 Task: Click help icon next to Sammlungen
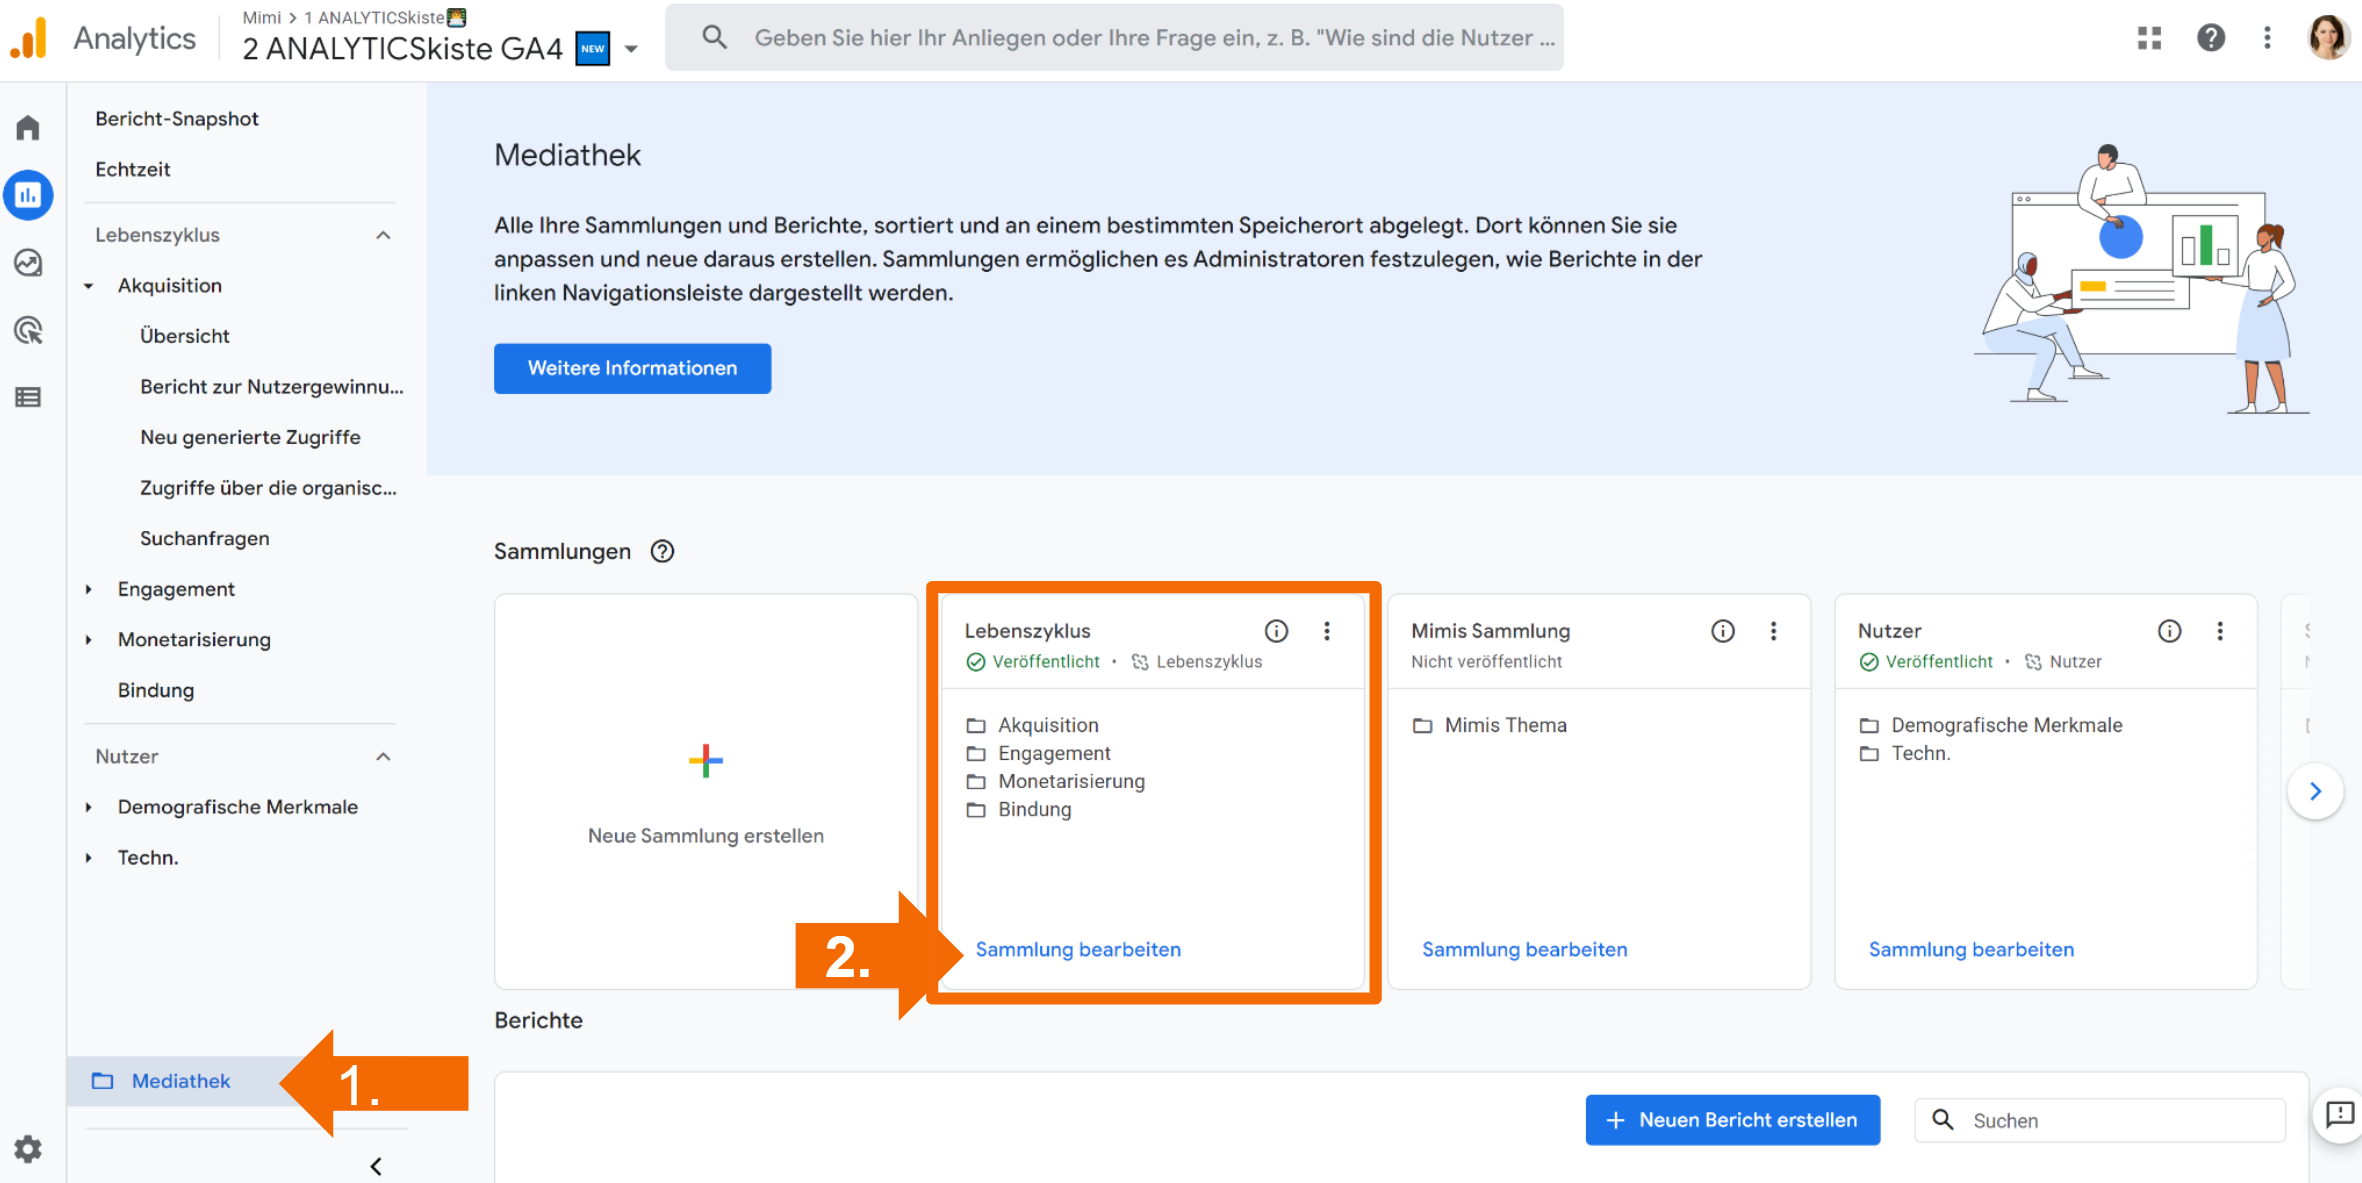click(662, 551)
